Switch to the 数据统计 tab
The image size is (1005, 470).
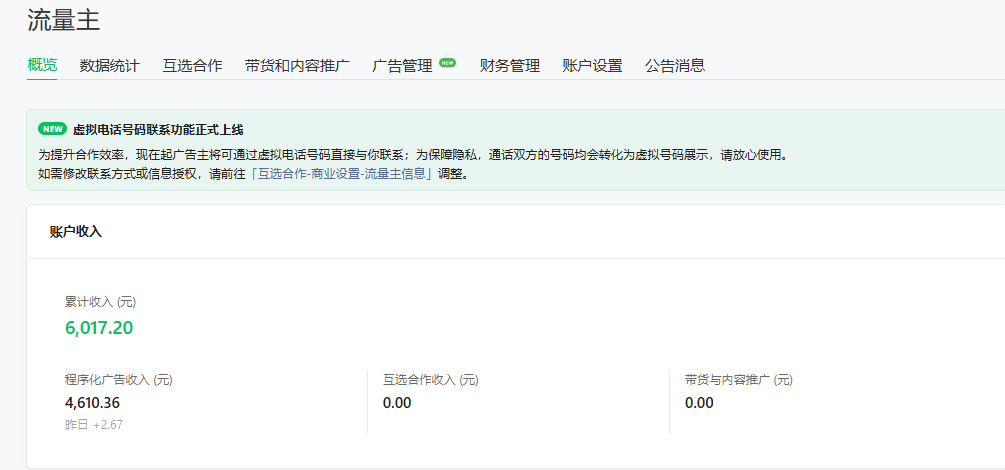110,66
